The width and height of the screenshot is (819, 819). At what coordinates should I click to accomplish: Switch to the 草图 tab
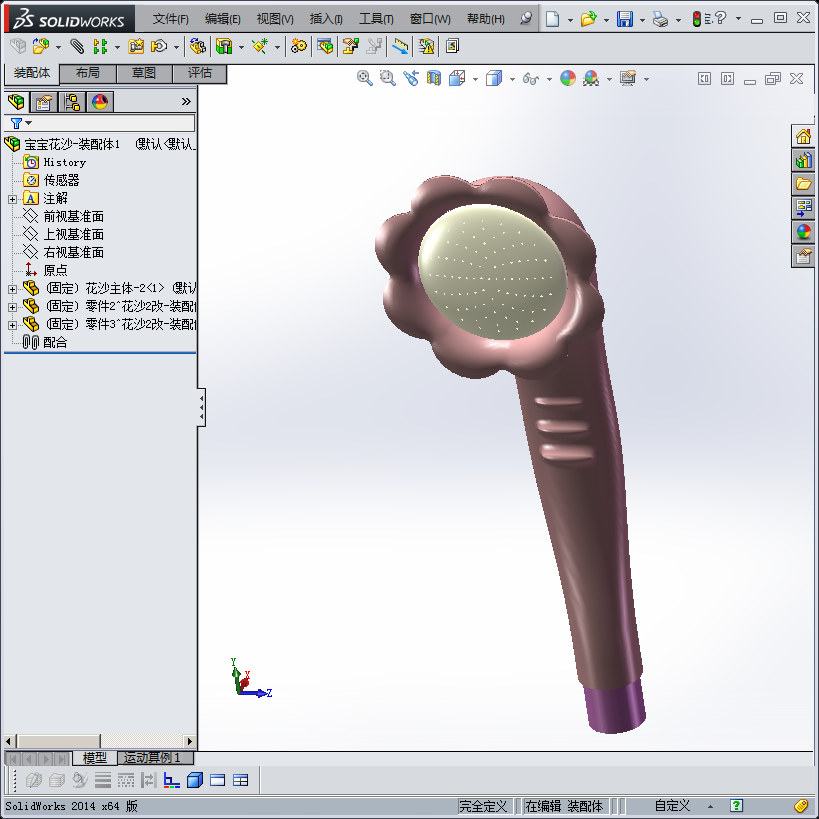tap(144, 73)
